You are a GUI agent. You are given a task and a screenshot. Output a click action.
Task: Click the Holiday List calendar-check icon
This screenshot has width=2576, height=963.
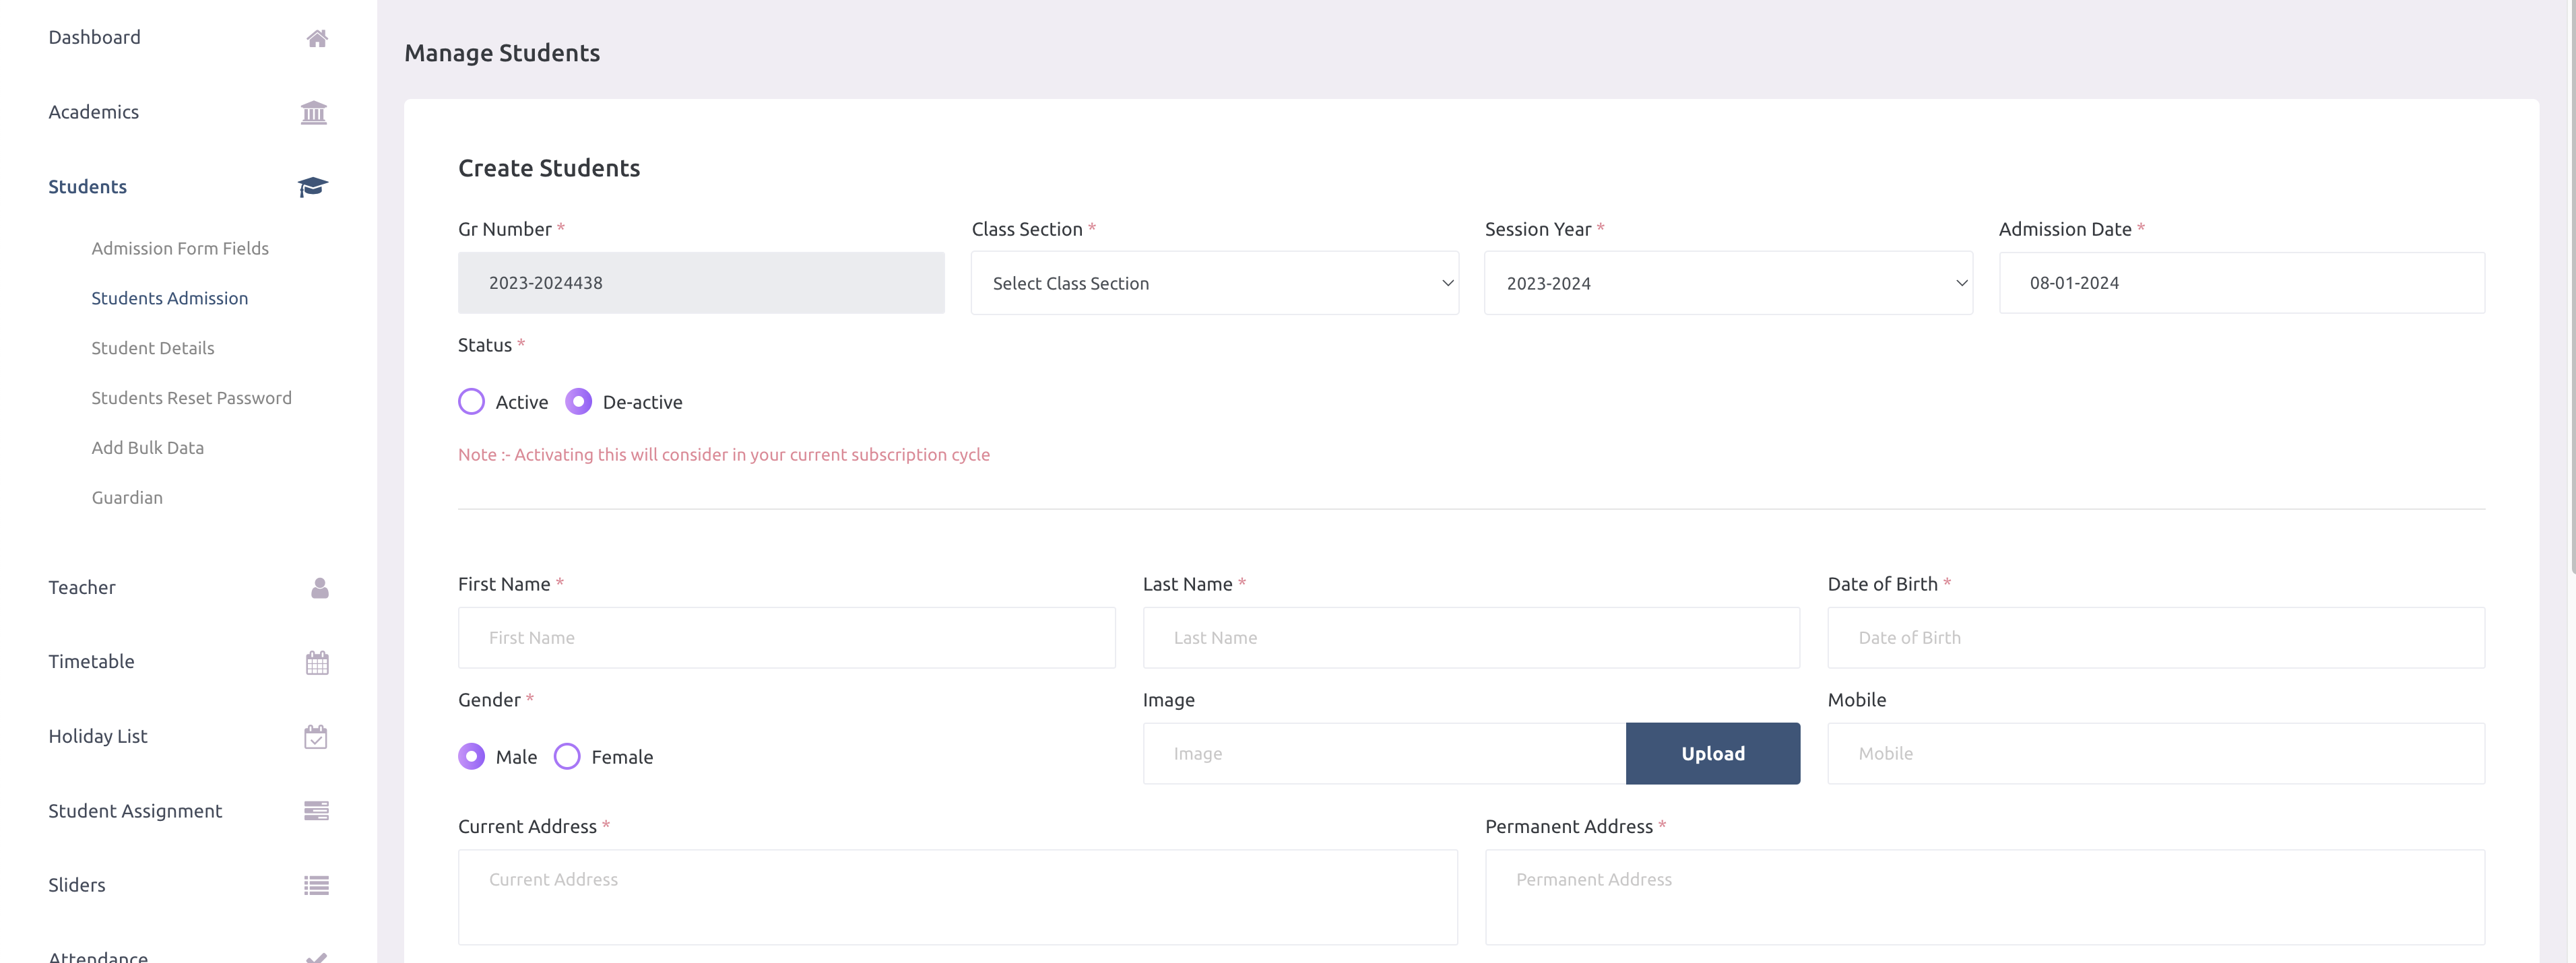click(x=316, y=737)
